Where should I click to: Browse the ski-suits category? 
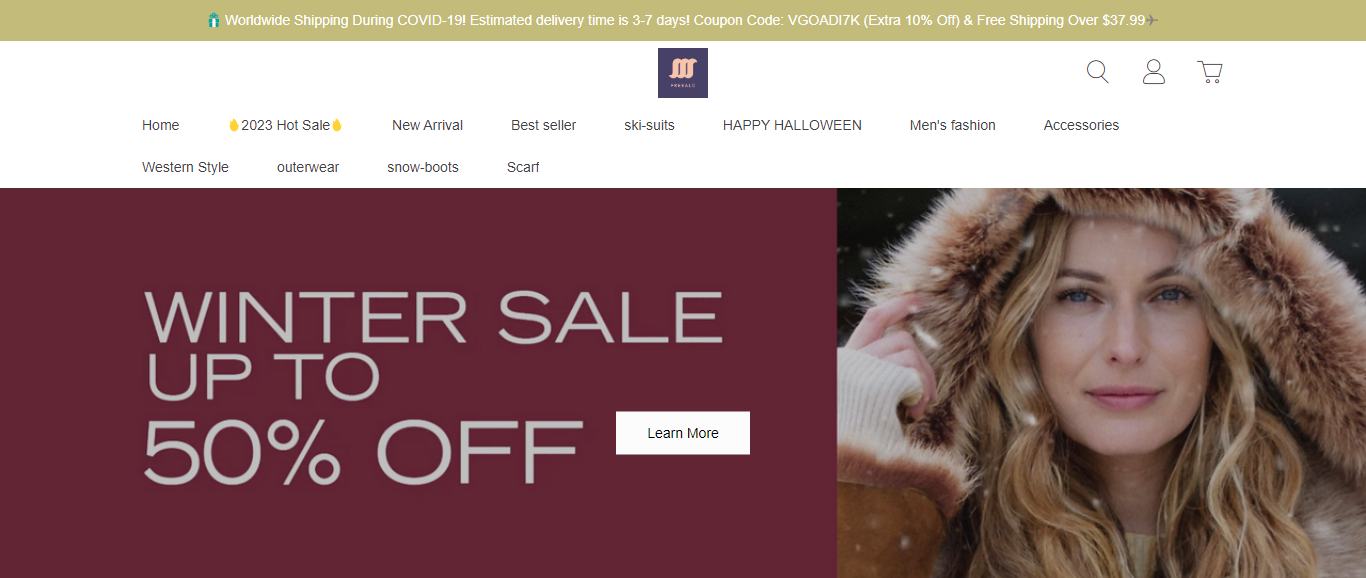tap(650, 125)
